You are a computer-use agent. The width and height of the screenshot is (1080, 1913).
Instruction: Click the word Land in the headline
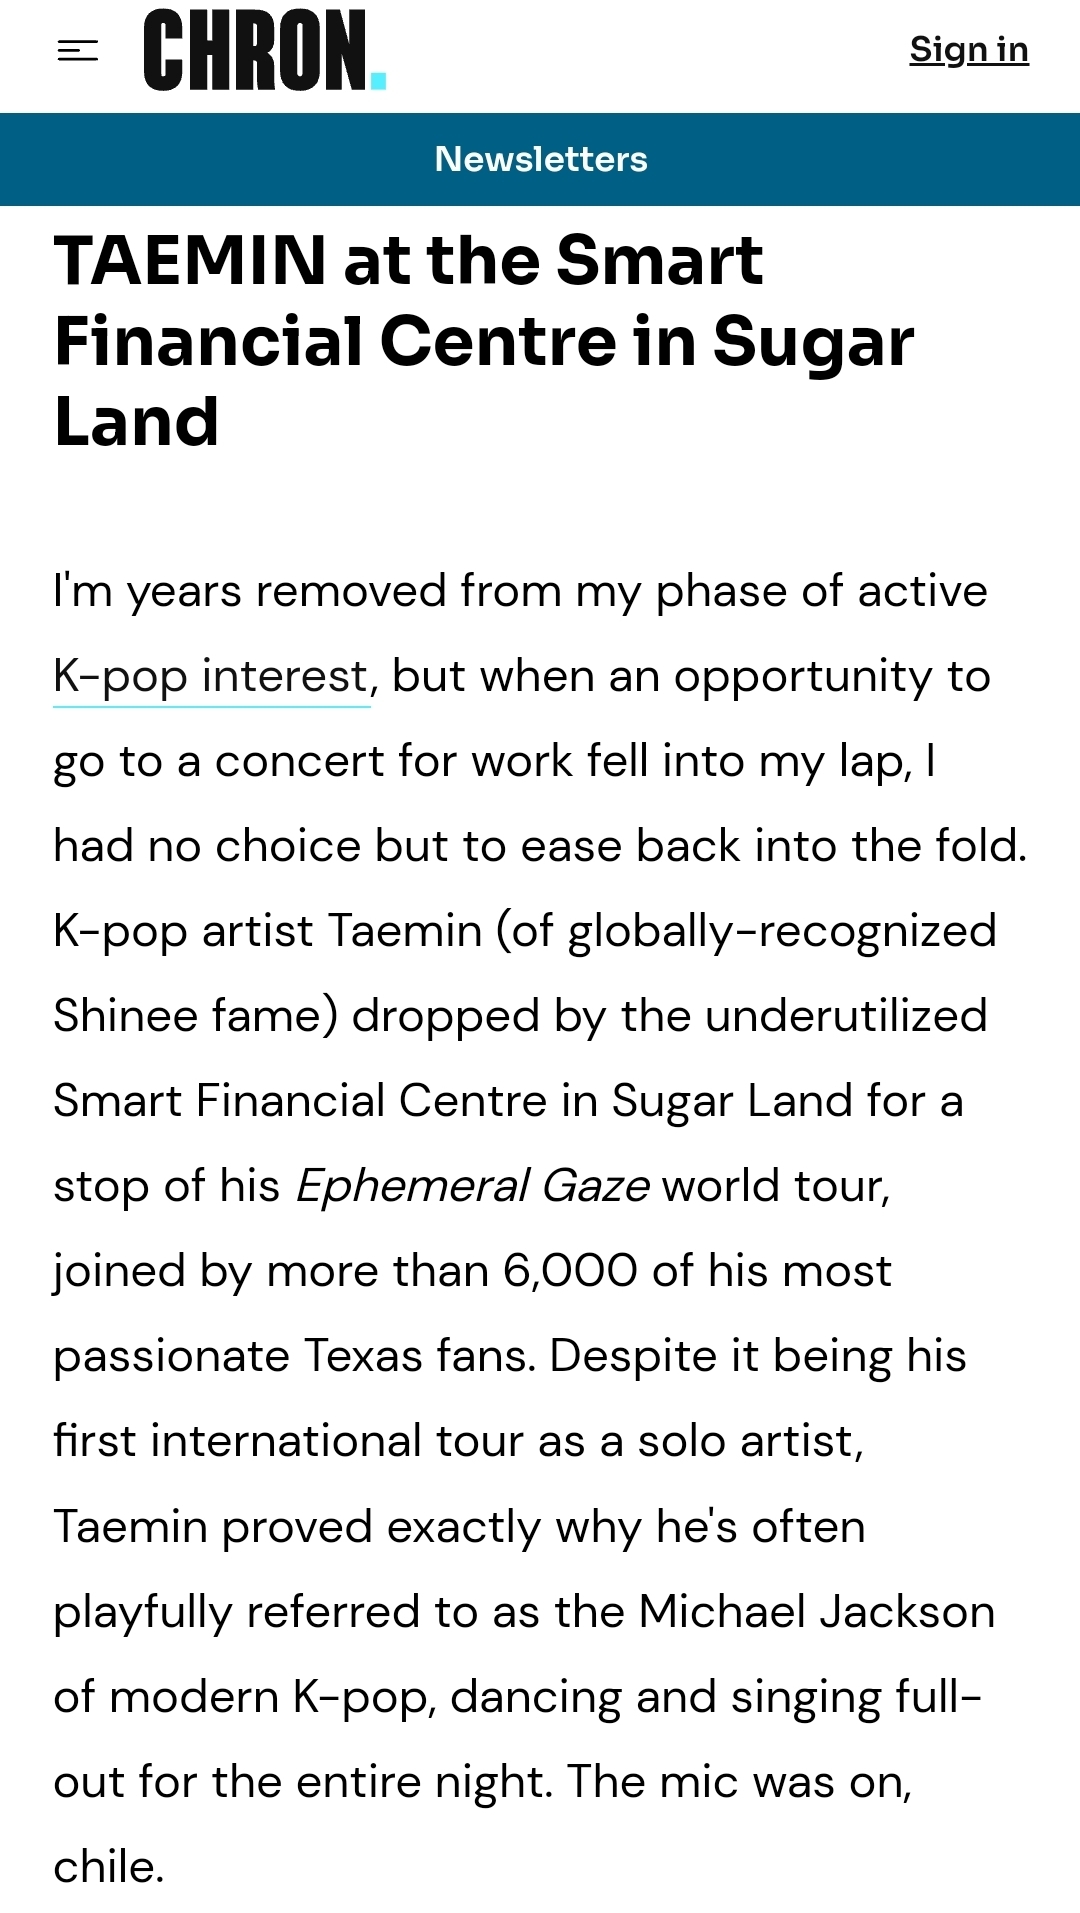point(136,422)
